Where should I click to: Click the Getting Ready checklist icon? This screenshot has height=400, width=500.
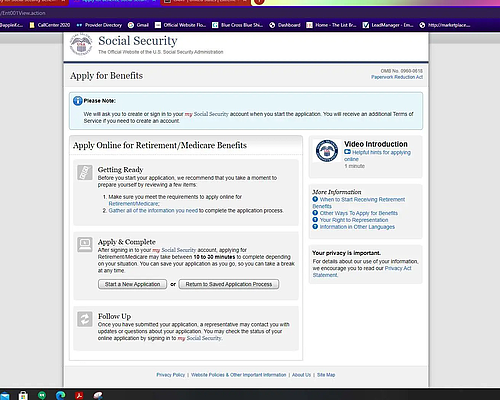pyautogui.click(x=85, y=172)
